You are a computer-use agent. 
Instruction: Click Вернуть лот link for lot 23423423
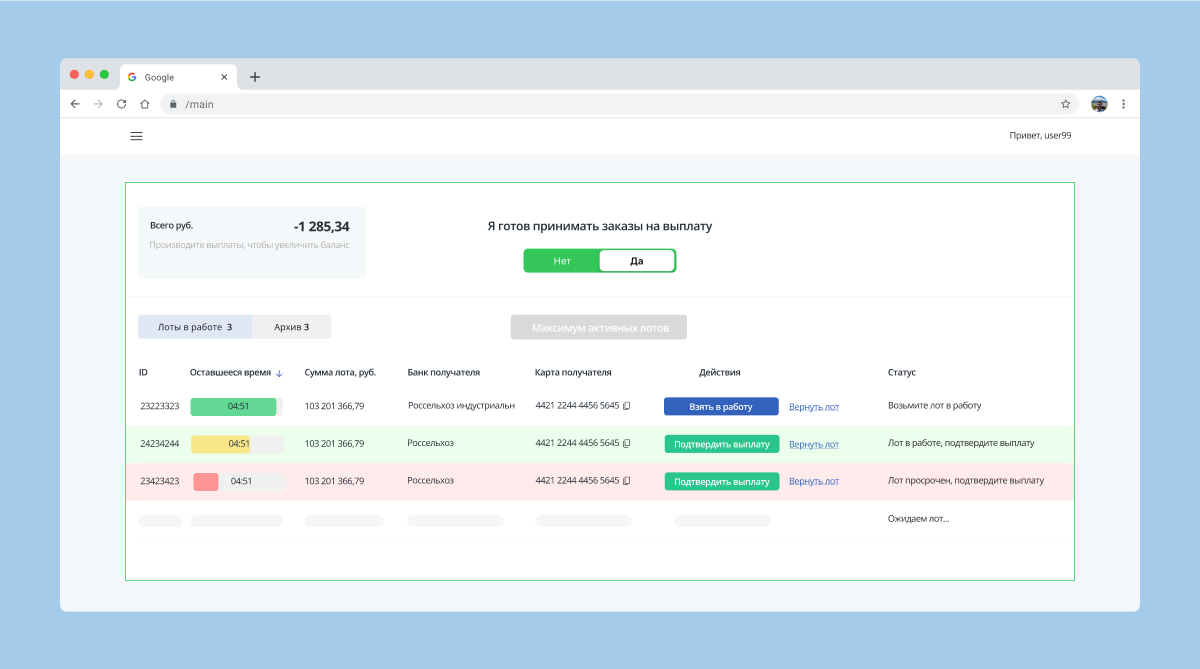click(813, 481)
